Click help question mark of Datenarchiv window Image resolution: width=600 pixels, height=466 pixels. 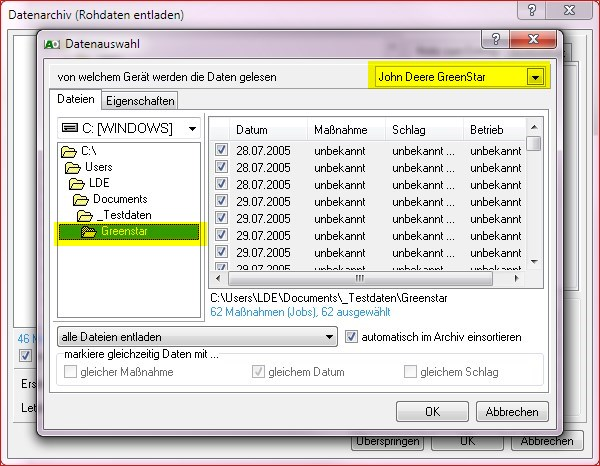pyautogui.click(x=532, y=10)
